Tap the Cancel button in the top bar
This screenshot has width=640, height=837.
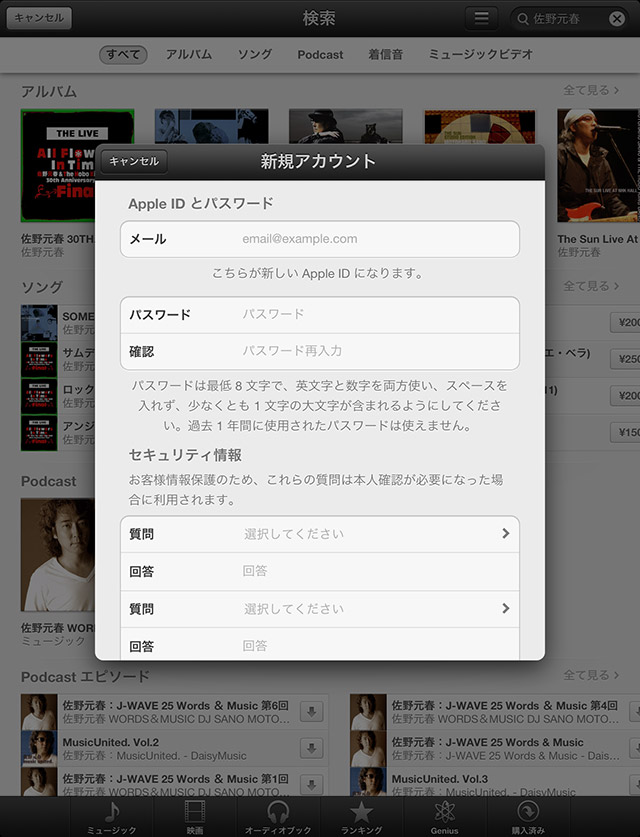(x=39, y=18)
